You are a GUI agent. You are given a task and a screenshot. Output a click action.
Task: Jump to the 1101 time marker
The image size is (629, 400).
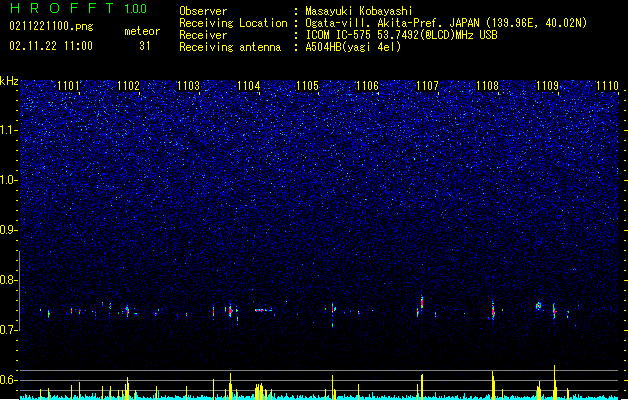(68, 86)
